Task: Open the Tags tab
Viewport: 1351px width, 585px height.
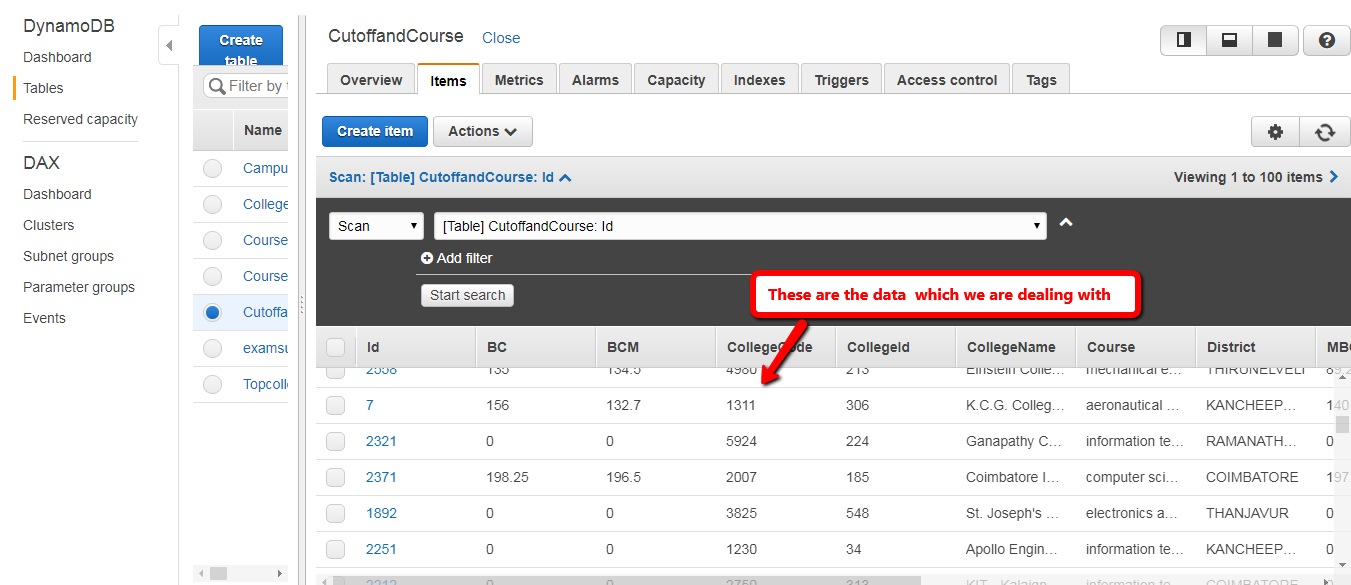Action: point(1041,80)
